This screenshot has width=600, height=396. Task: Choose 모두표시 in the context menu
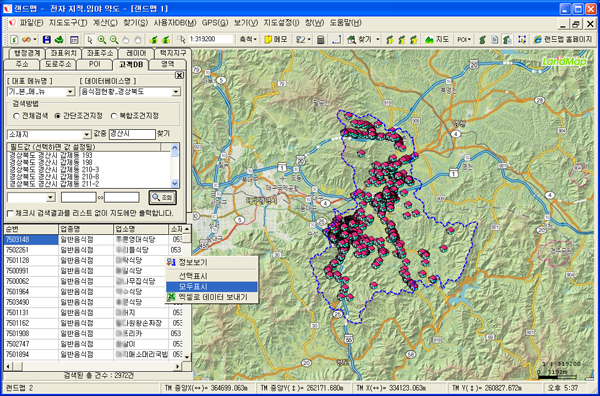pyautogui.click(x=212, y=287)
